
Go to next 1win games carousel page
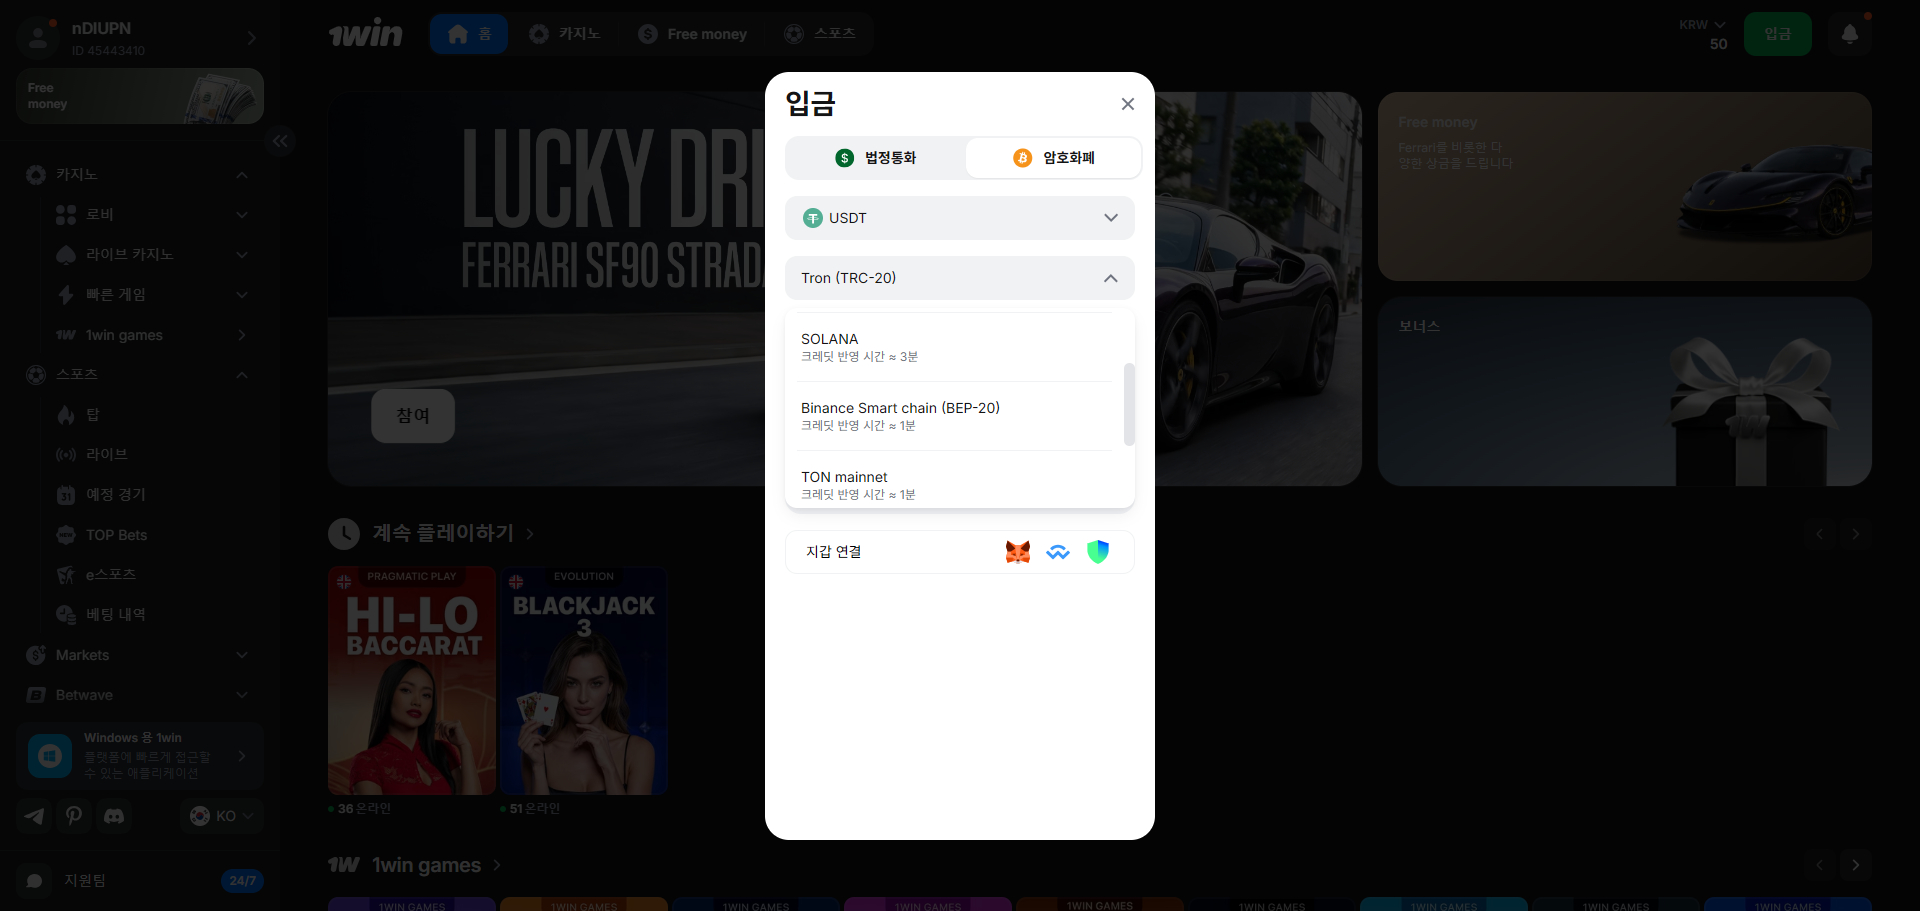point(1855,865)
